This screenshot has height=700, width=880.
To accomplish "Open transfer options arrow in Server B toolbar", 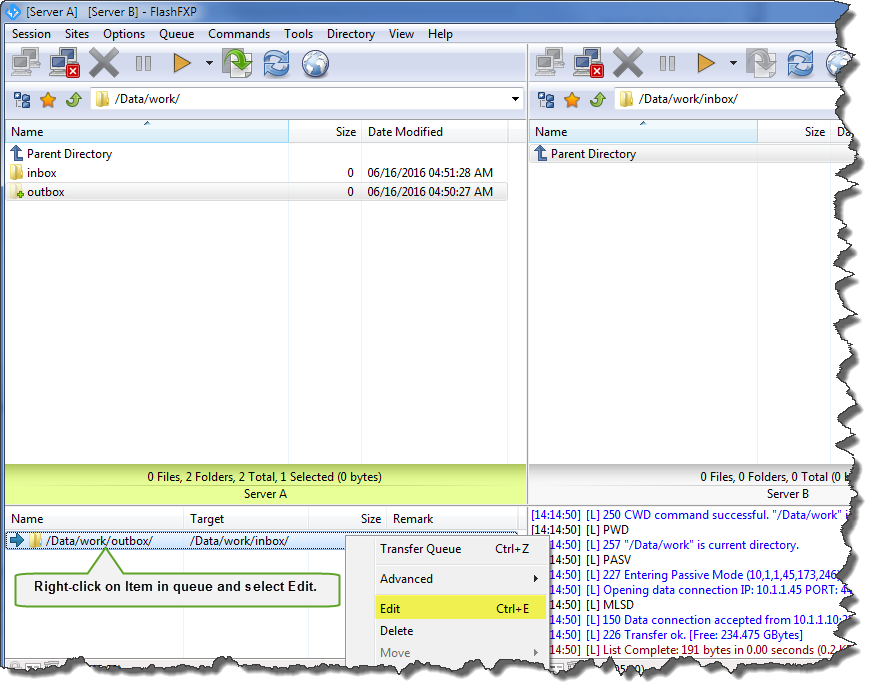I will (x=733, y=63).
